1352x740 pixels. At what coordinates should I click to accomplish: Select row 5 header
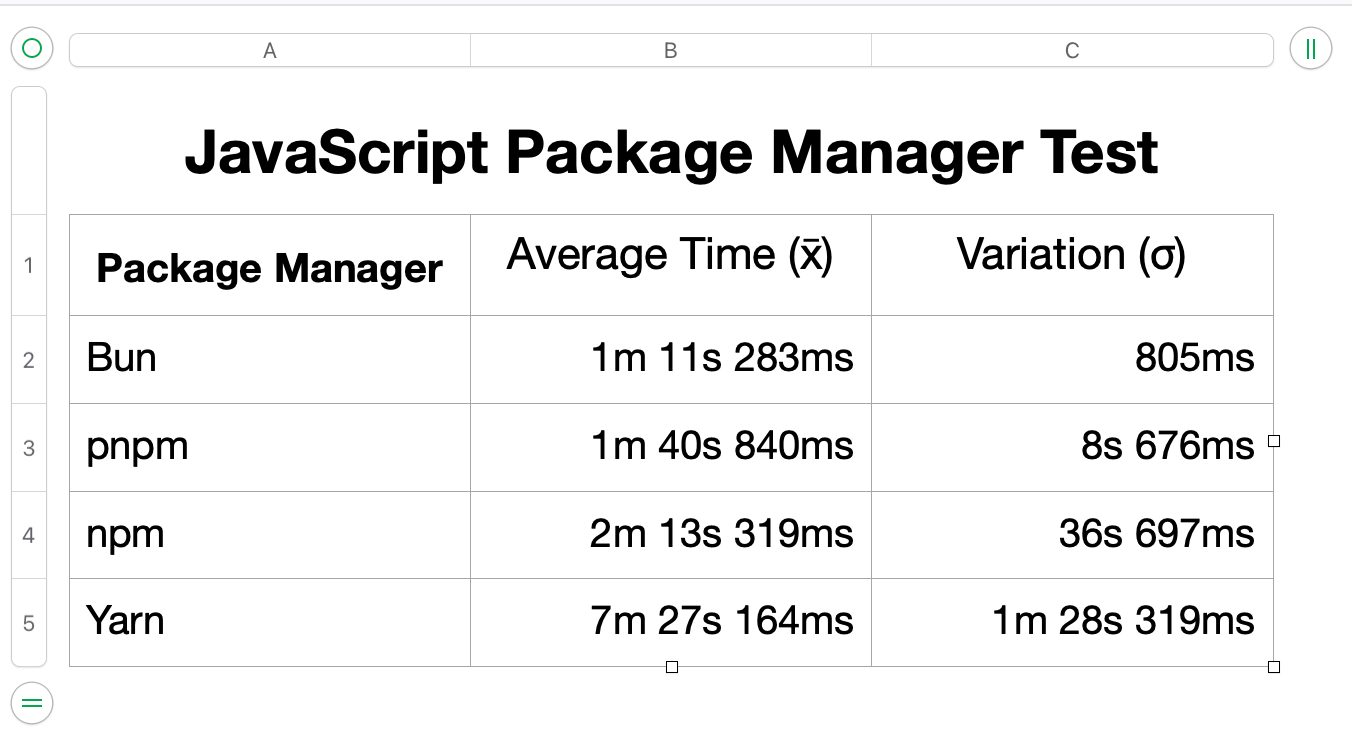(x=28, y=623)
